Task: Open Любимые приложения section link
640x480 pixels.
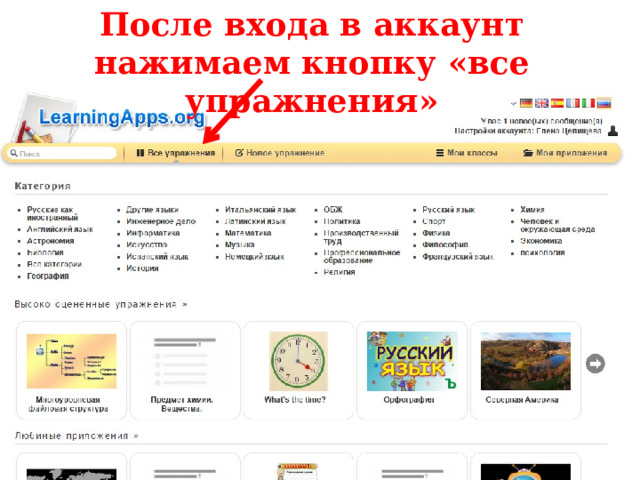Action: [x=76, y=436]
